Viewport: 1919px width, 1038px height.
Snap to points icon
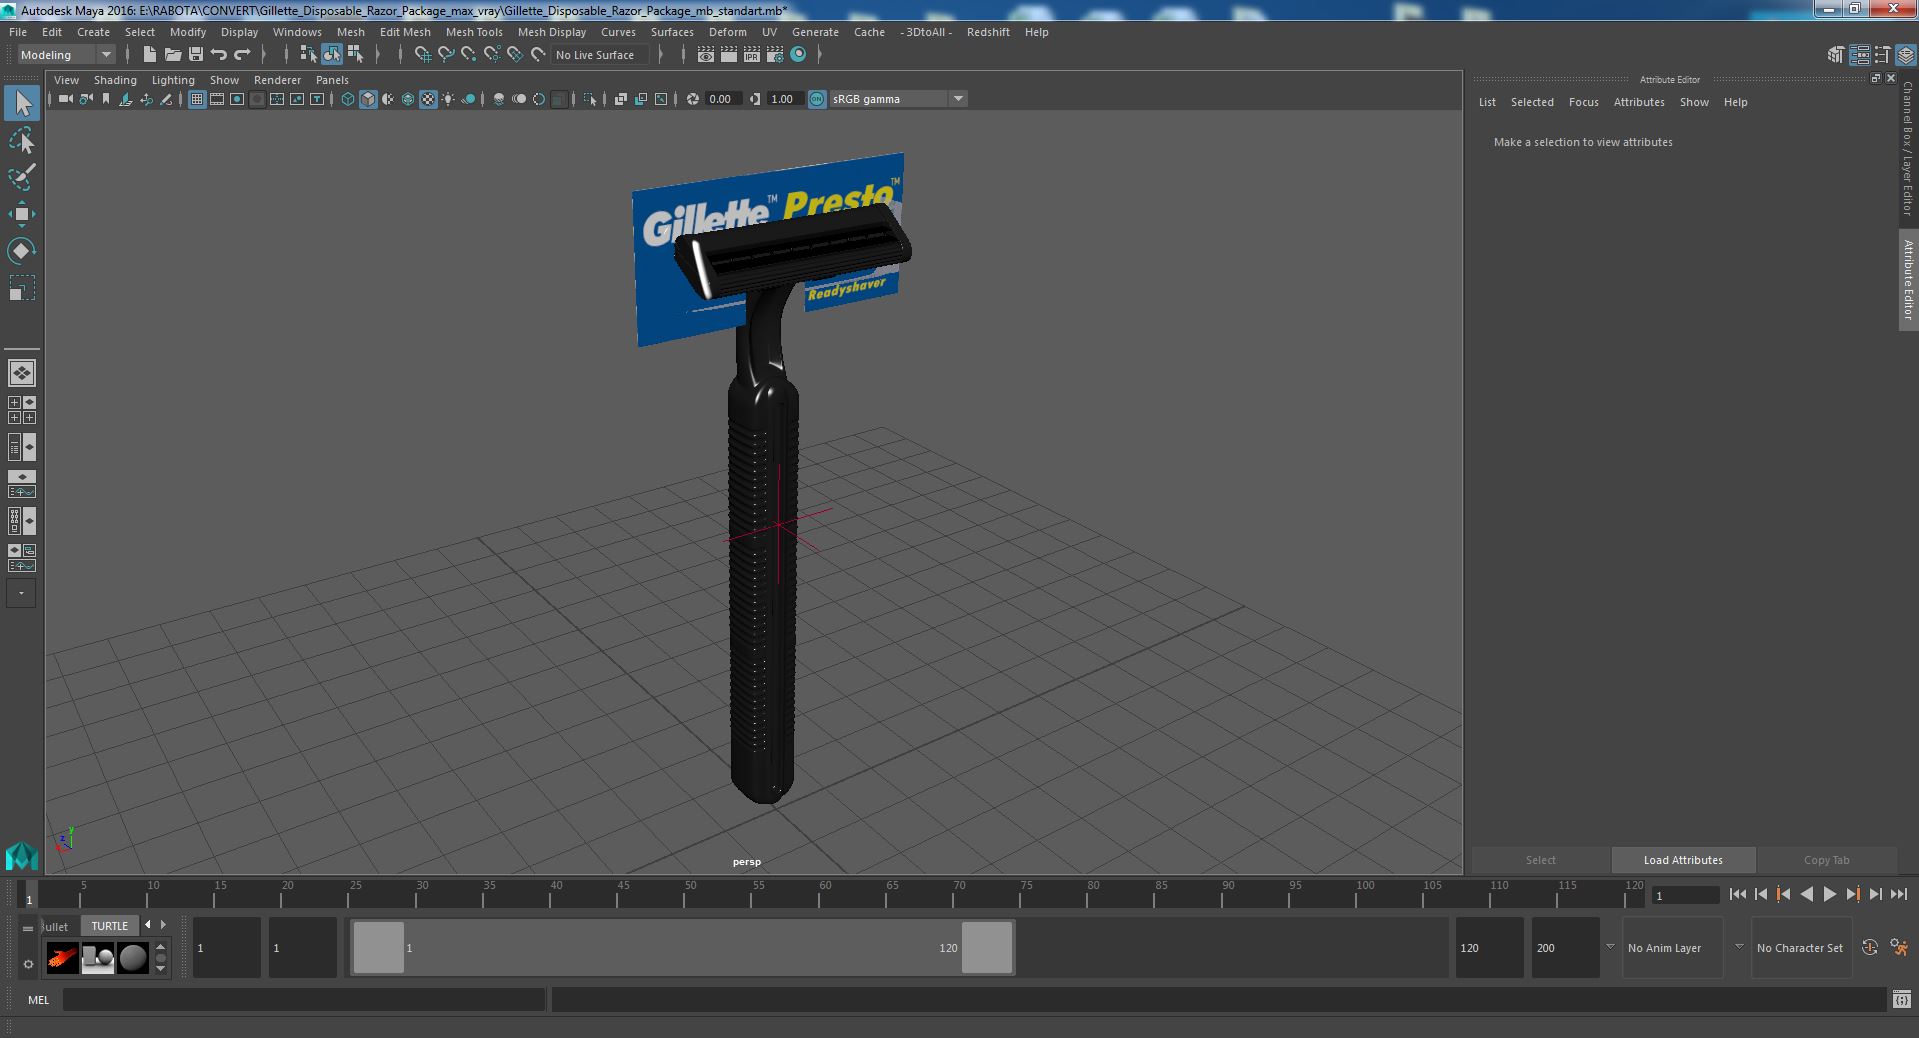(x=468, y=55)
